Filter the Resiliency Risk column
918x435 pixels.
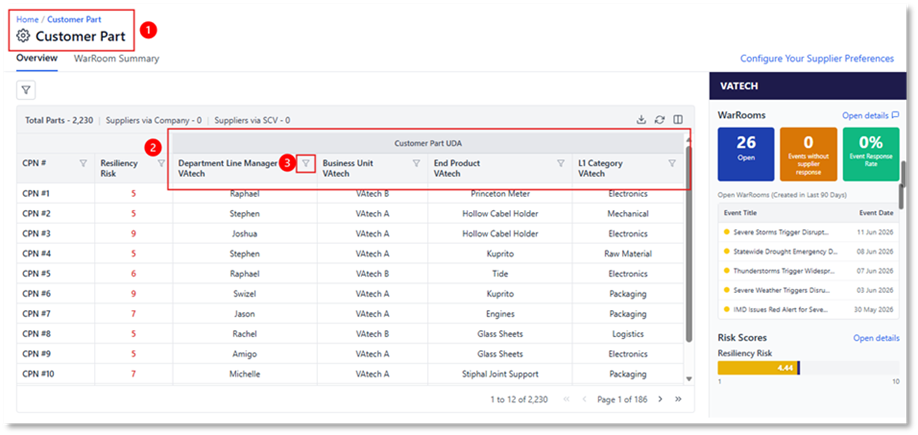[x=161, y=163]
